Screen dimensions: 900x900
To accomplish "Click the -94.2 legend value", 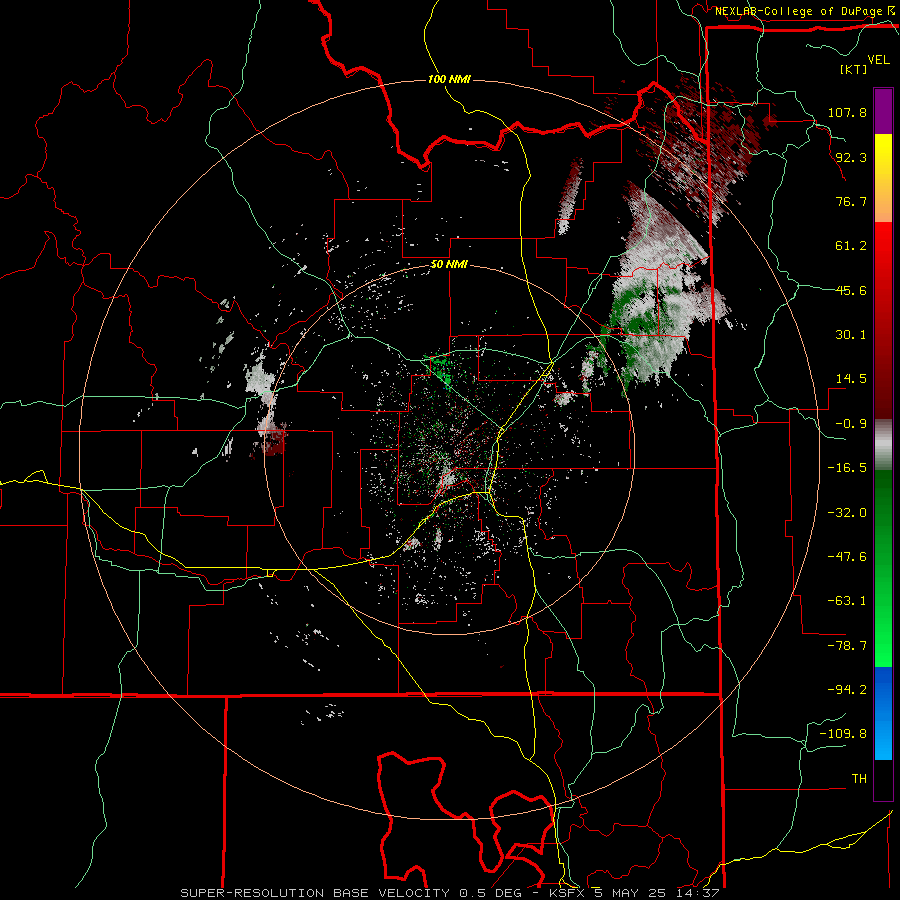I will point(847,690).
